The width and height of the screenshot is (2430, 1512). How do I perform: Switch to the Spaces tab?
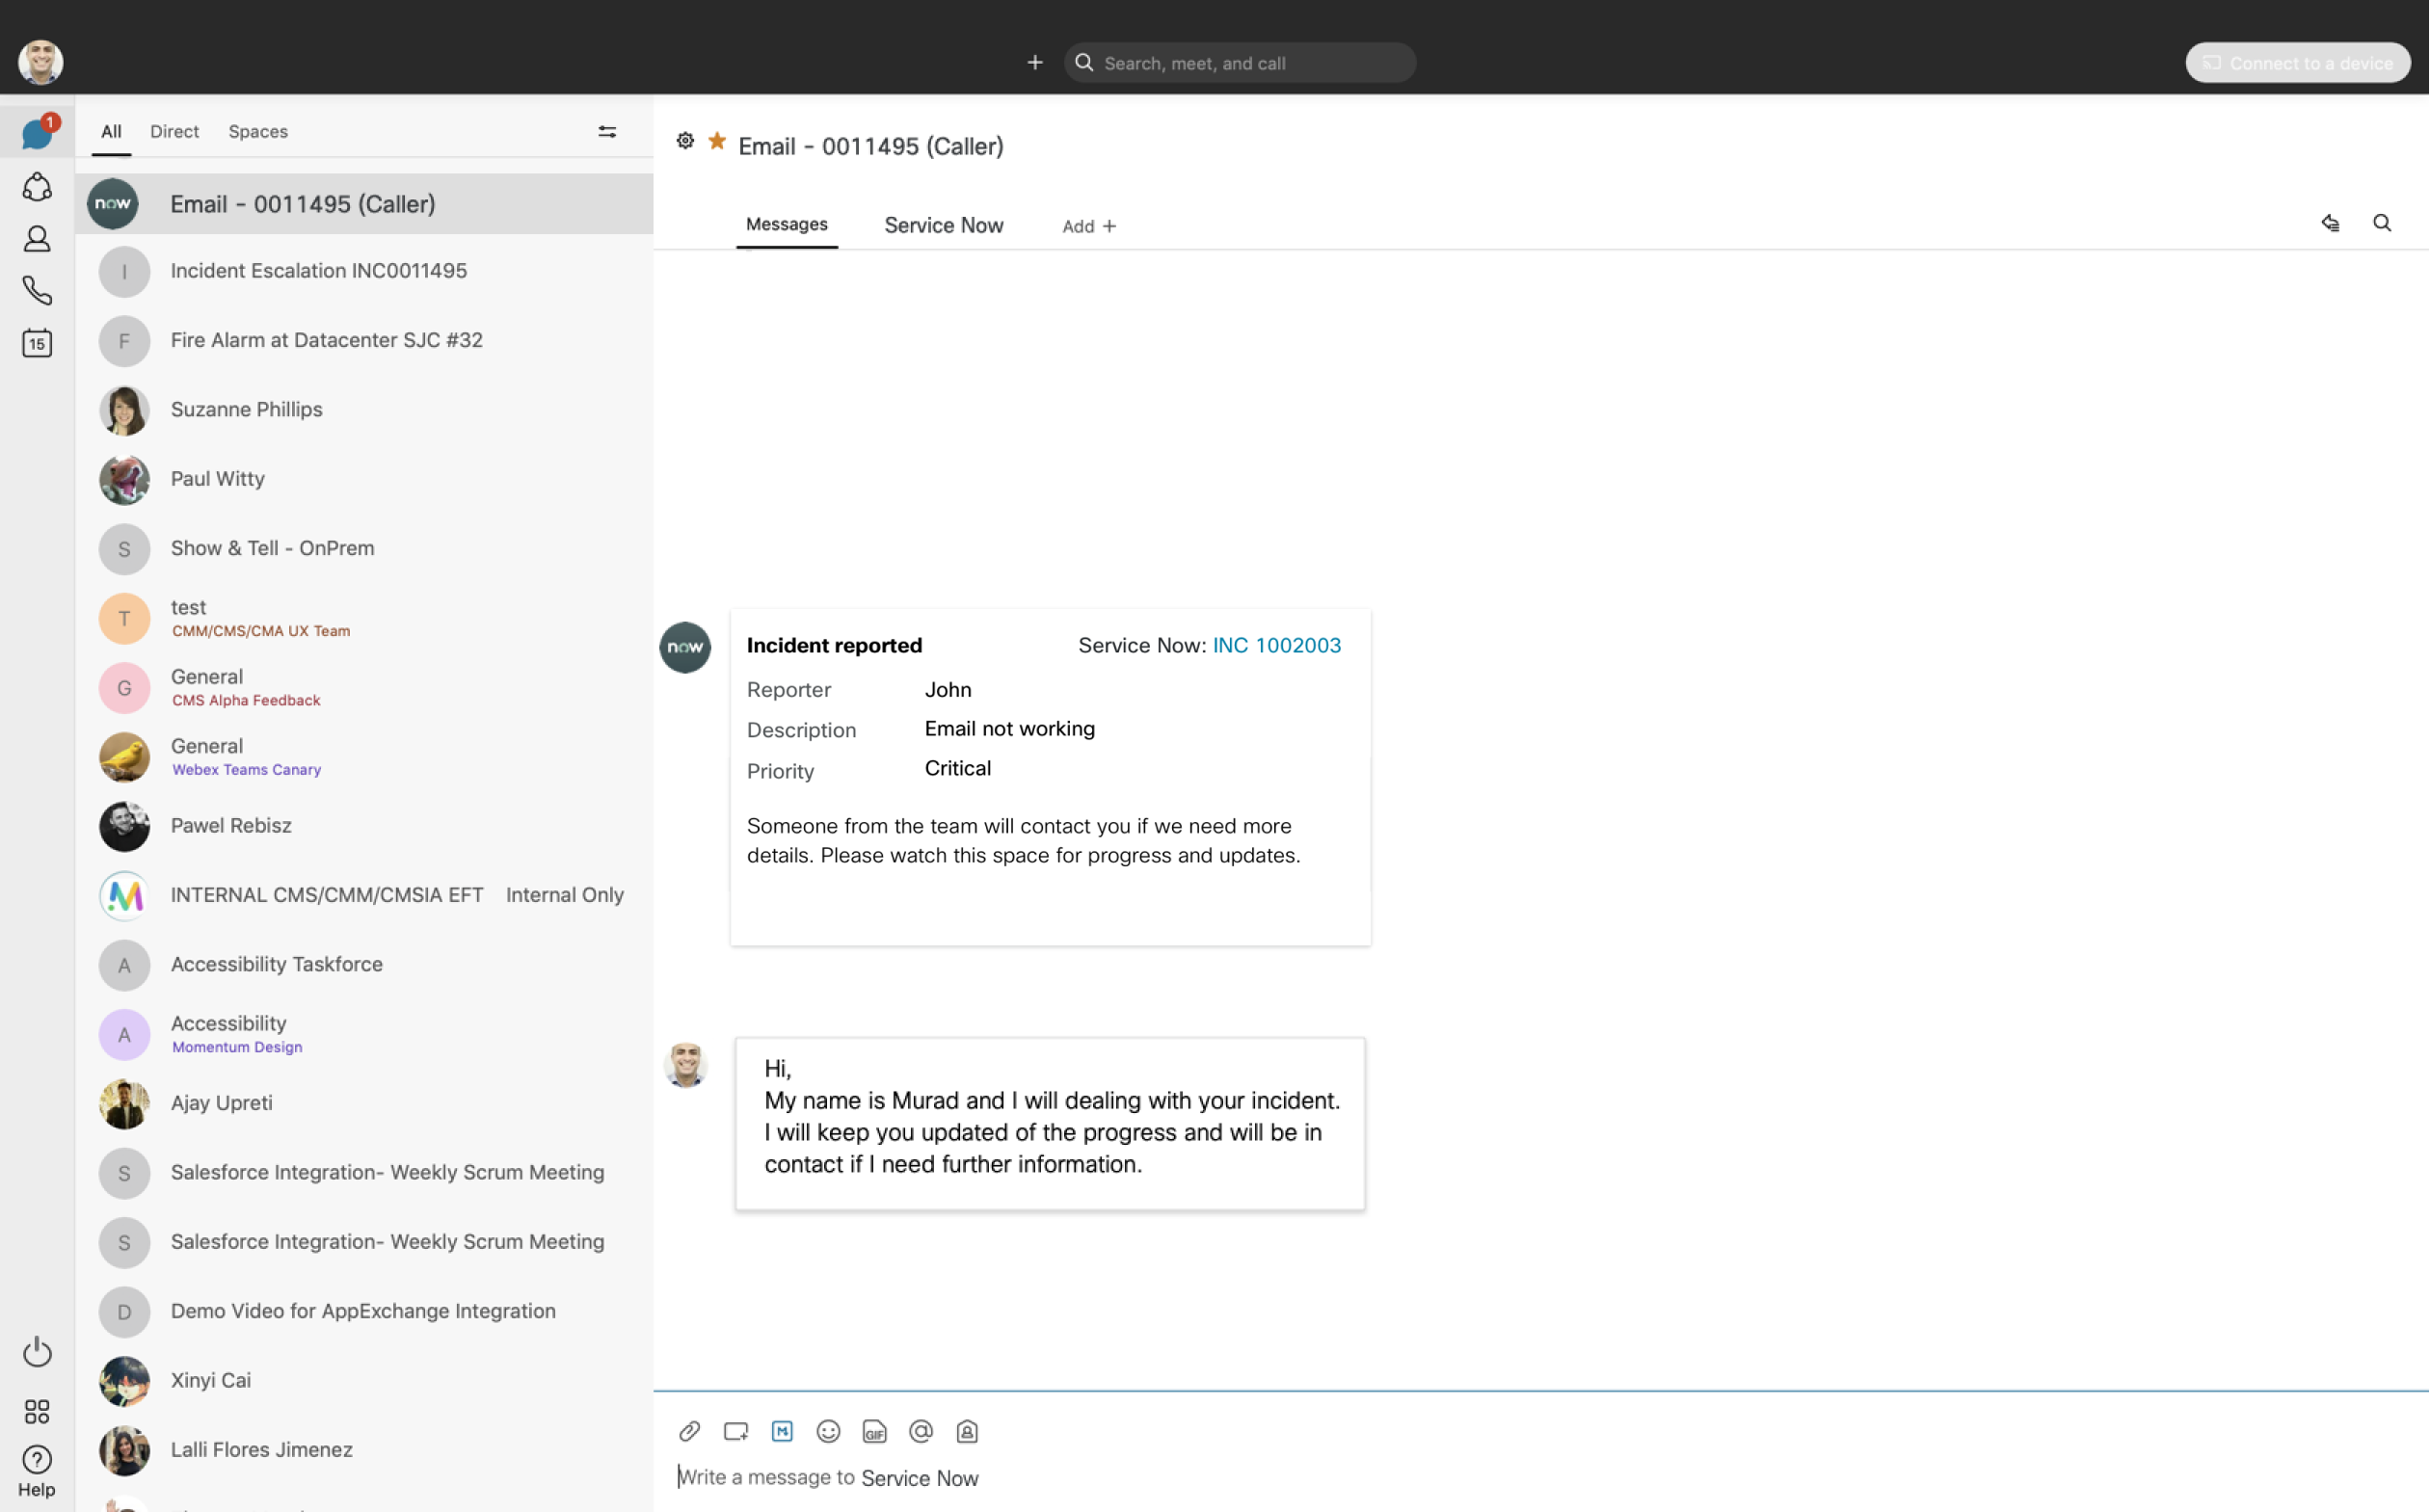point(258,132)
